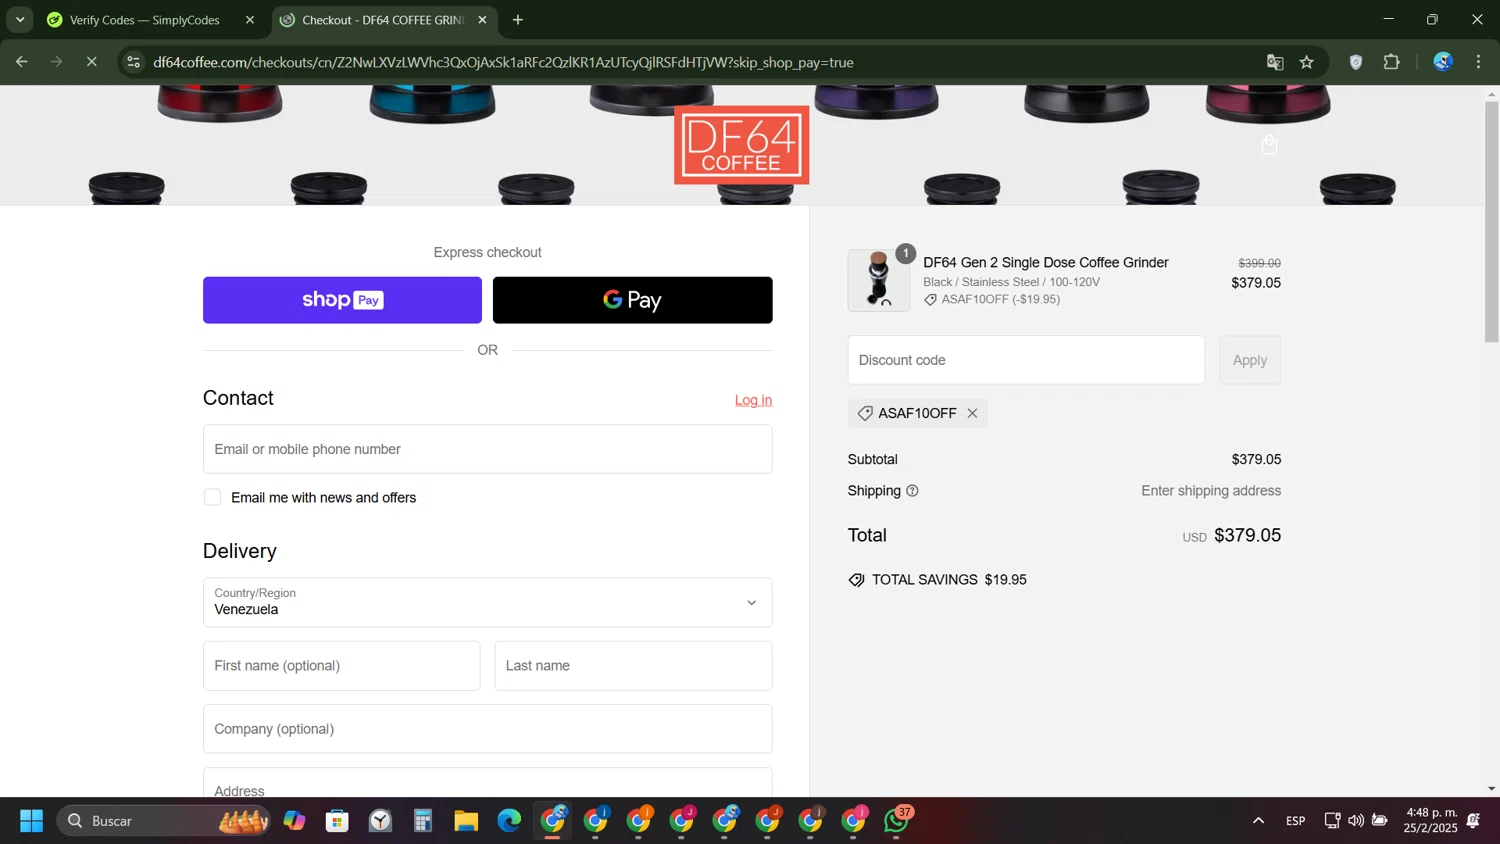Click the Express checkout label
This screenshot has width=1500, height=844.
click(x=487, y=252)
